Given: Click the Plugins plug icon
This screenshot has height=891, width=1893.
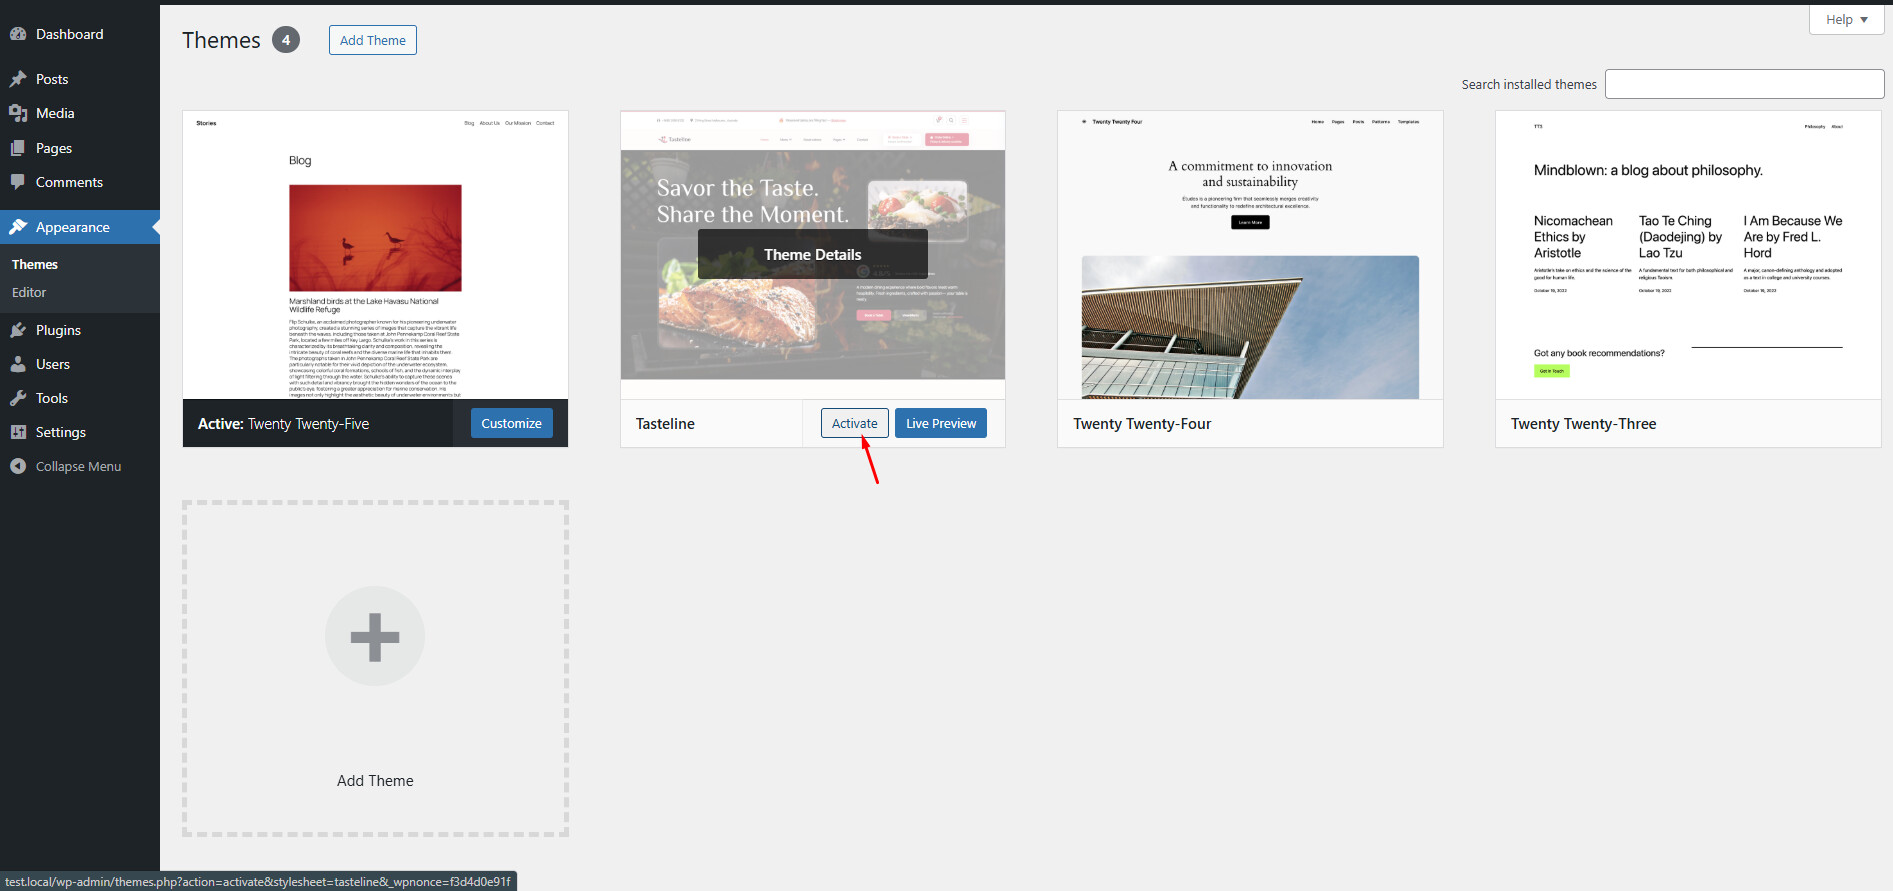Looking at the screenshot, I should click(x=18, y=330).
